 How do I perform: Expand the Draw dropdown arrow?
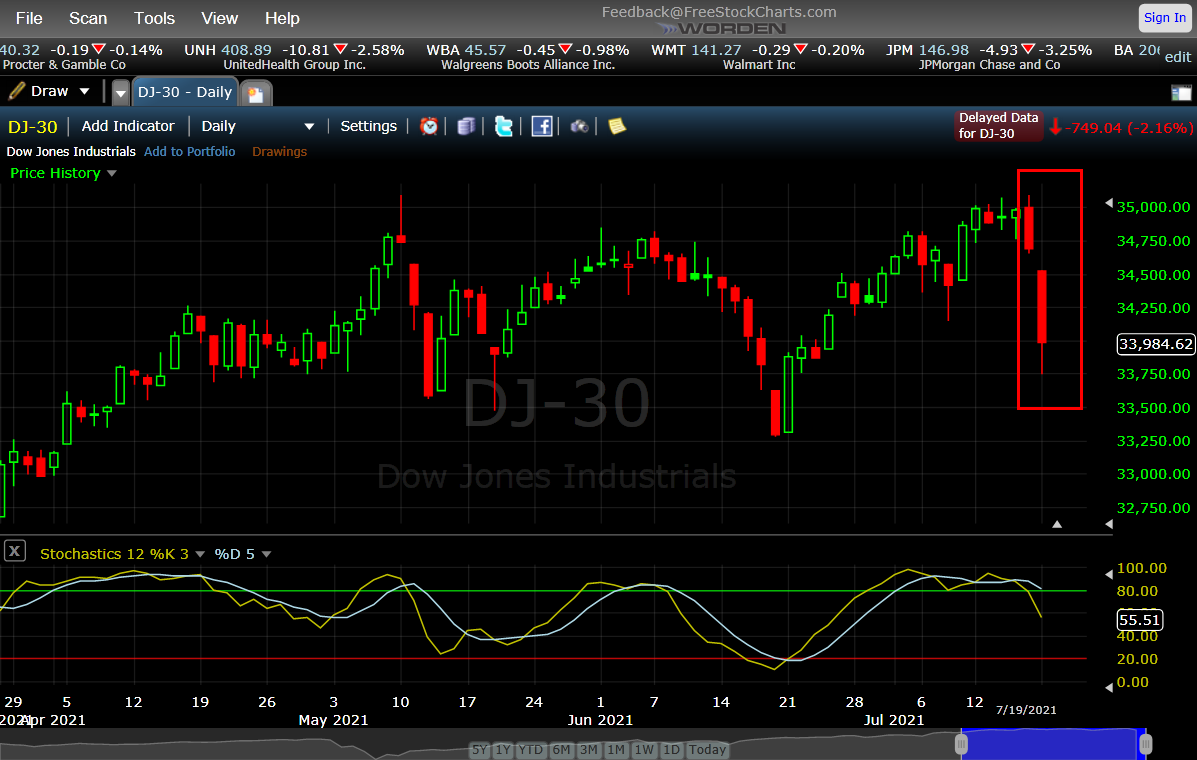[85, 92]
